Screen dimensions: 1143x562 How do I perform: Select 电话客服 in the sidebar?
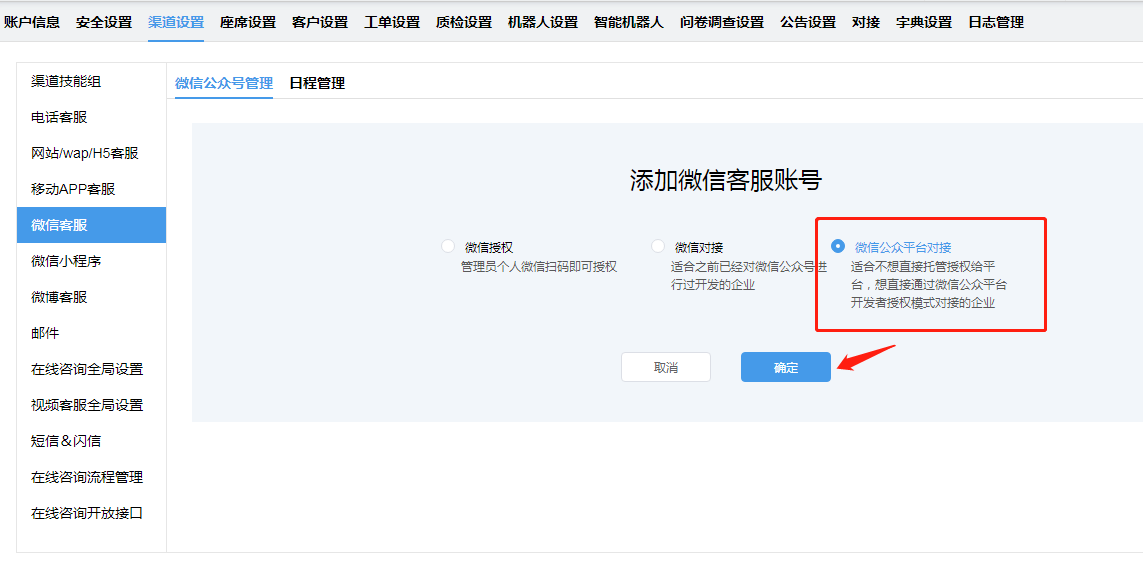pos(92,117)
